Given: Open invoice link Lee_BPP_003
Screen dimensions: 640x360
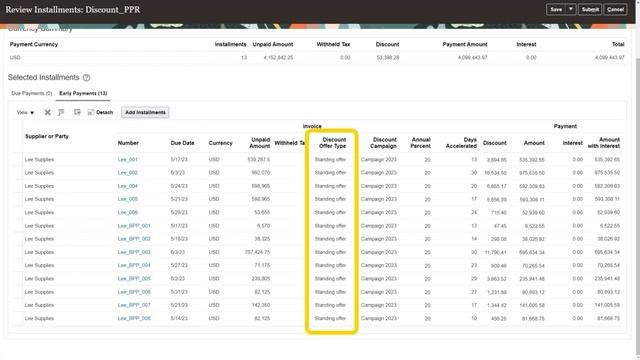Looking at the screenshot, I should coord(134,252).
